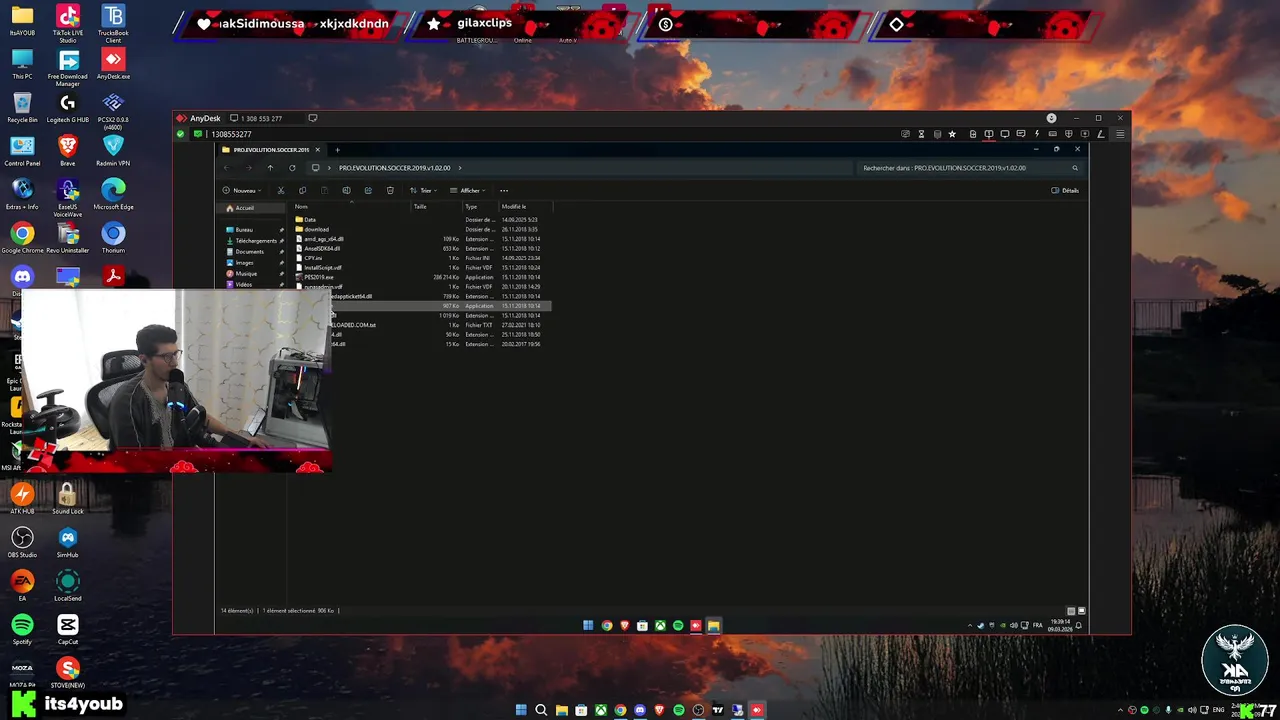Screen dimensions: 1280x720
Task: Open the Afficher view dropdown
Action: [x=467, y=190]
